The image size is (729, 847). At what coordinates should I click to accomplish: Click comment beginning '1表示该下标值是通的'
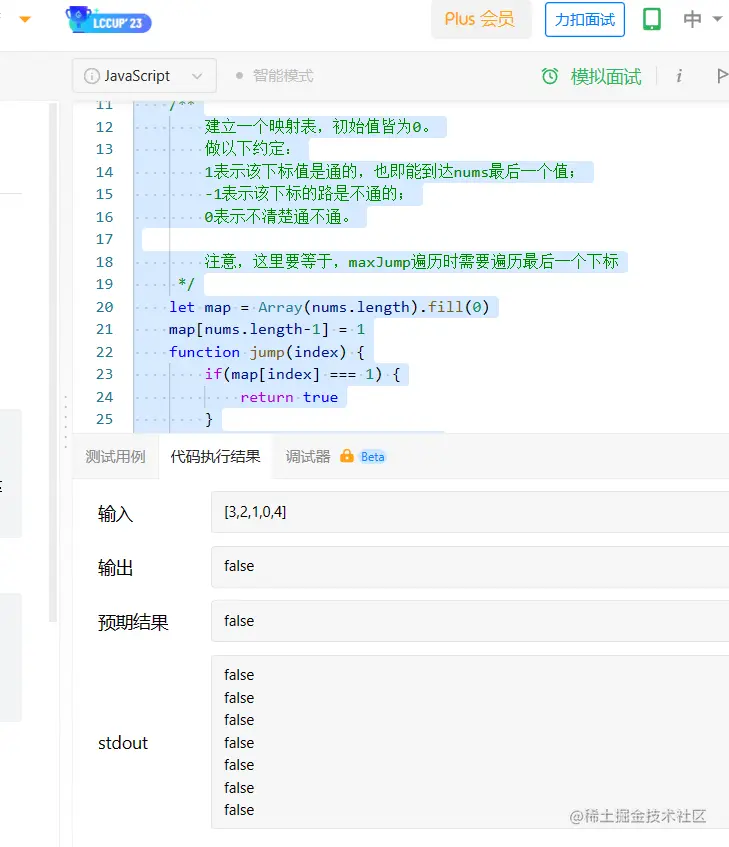[390, 172]
